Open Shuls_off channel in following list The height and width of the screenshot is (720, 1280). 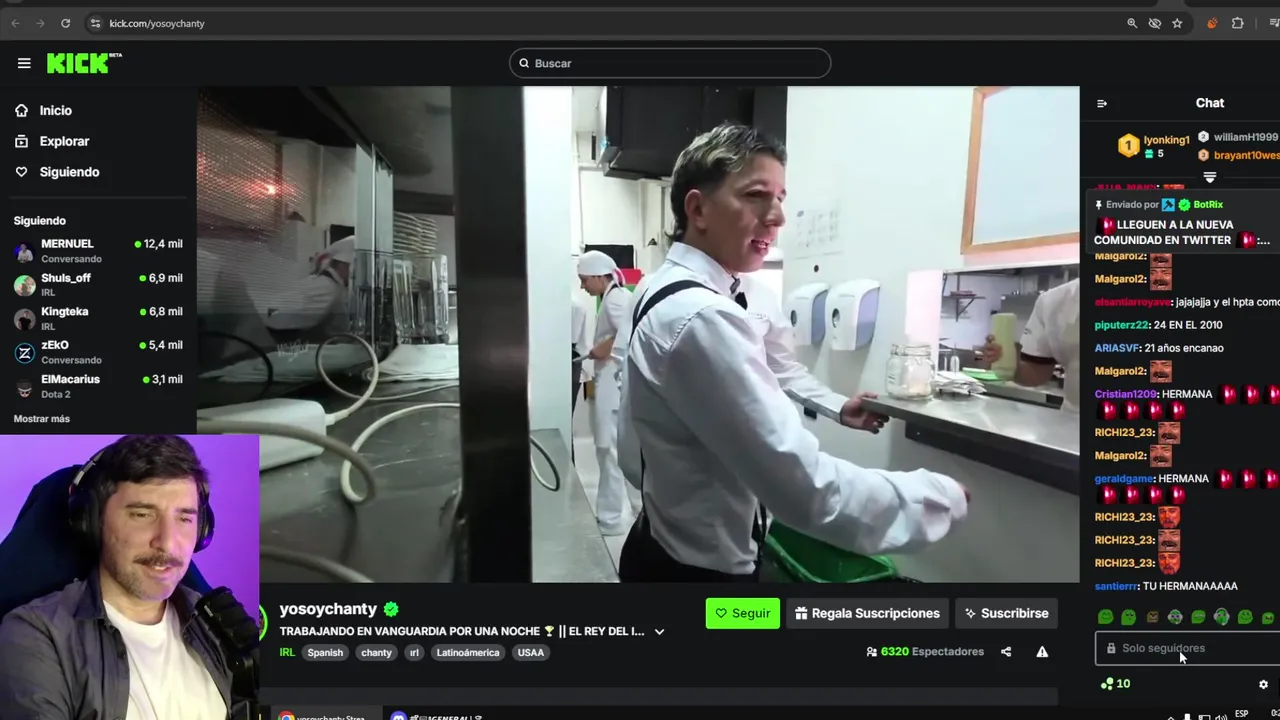click(x=98, y=285)
